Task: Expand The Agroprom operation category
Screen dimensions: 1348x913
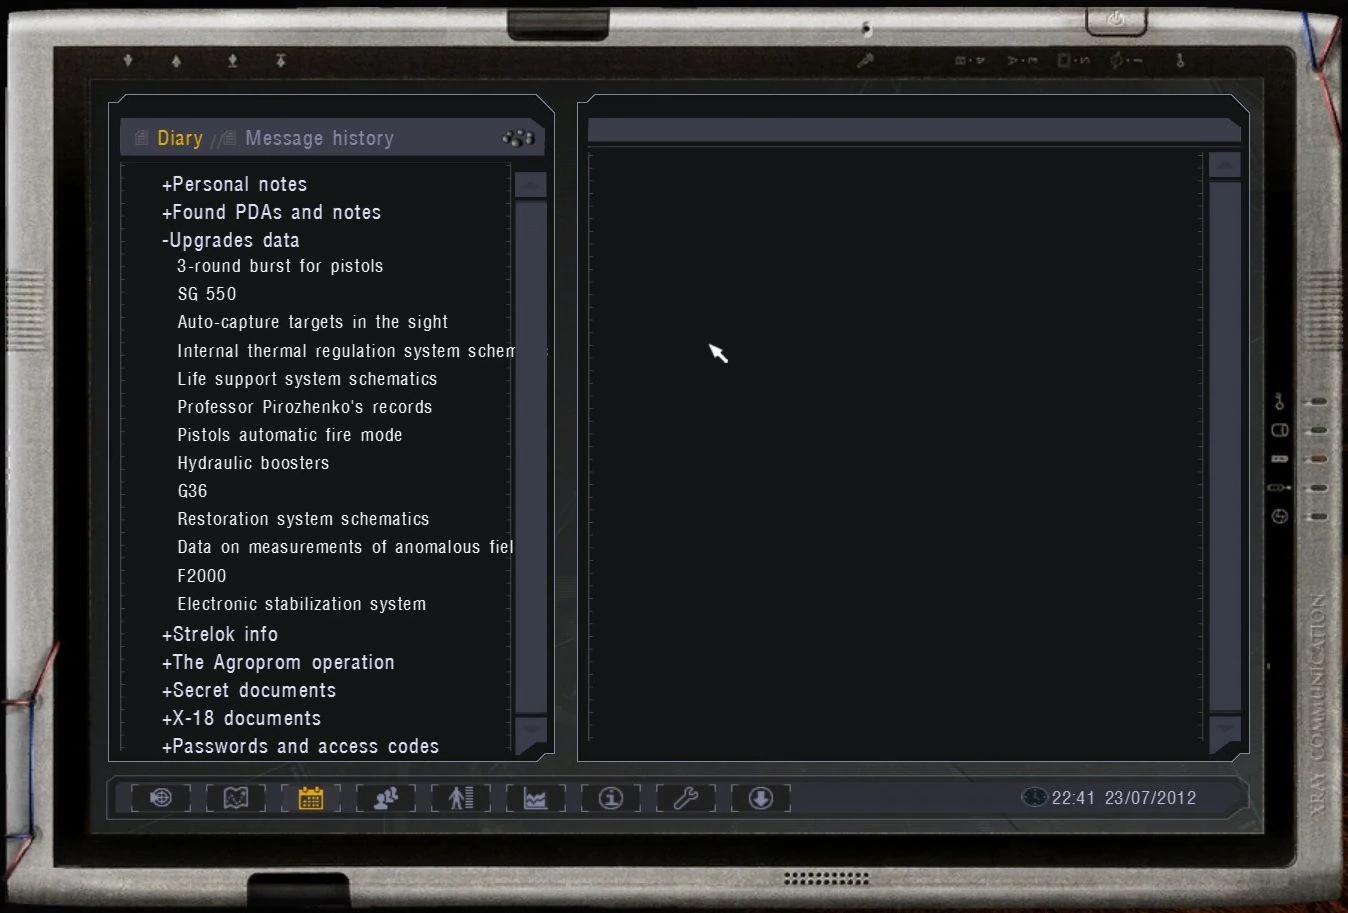Action: 278,662
